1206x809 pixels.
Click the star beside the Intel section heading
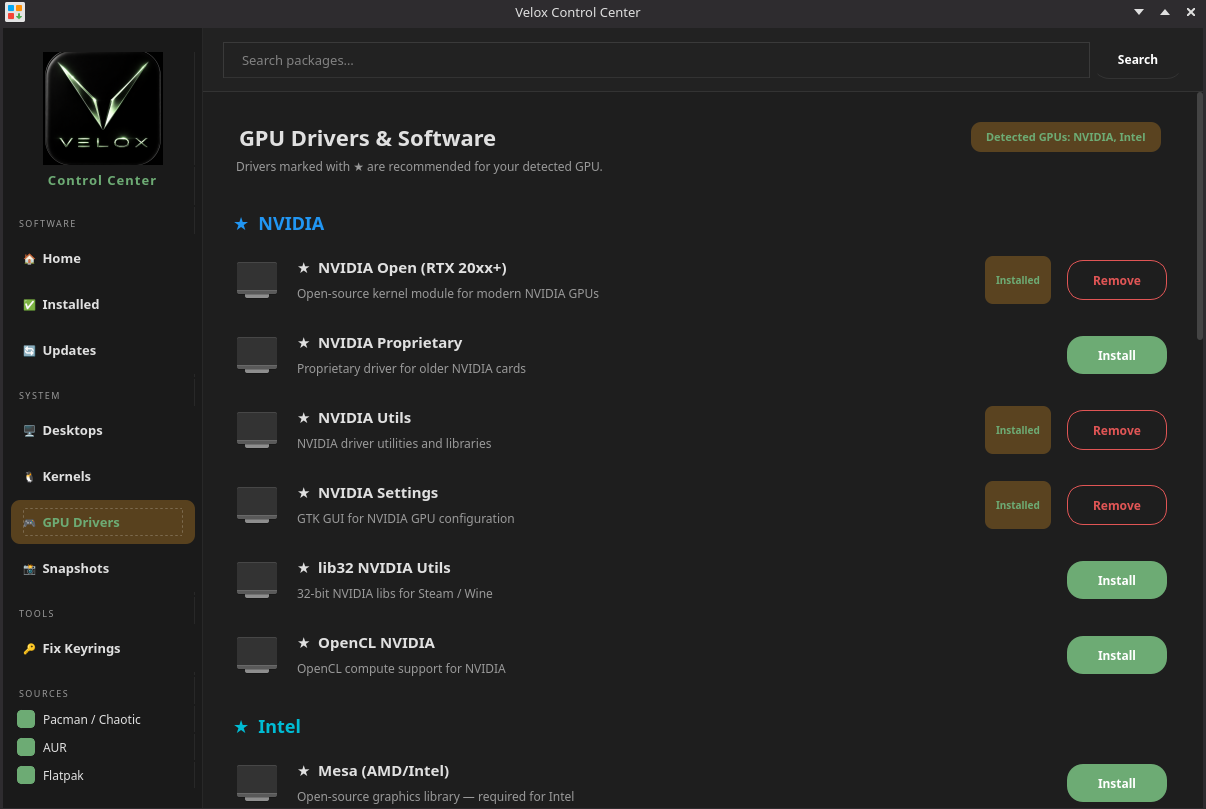(241, 727)
